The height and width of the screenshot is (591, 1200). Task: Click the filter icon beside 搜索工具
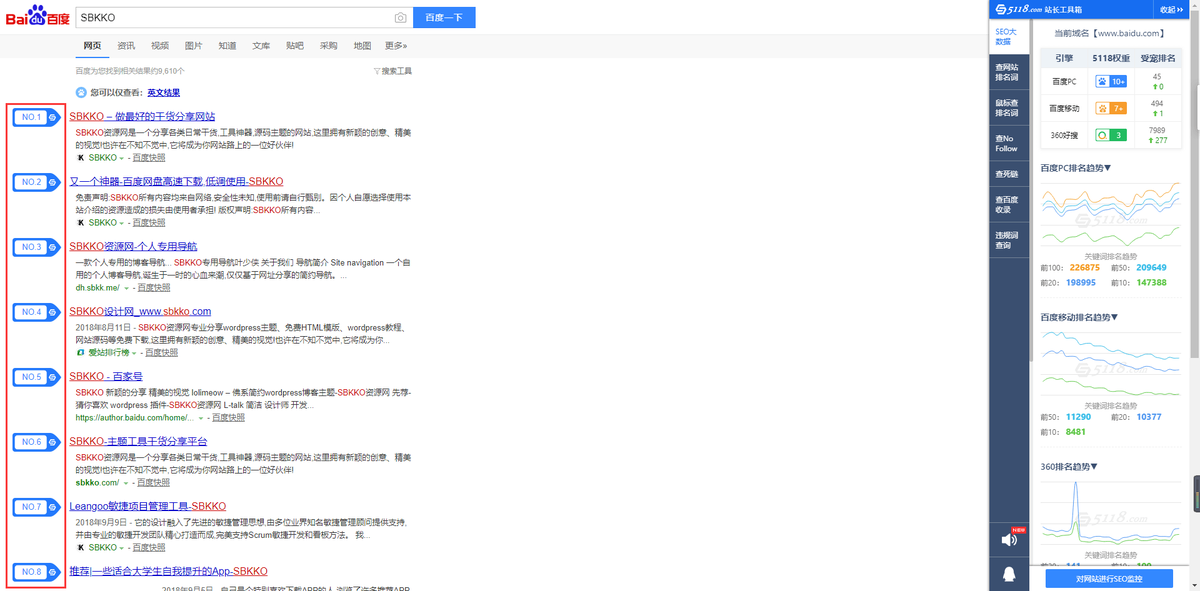(376, 71)
